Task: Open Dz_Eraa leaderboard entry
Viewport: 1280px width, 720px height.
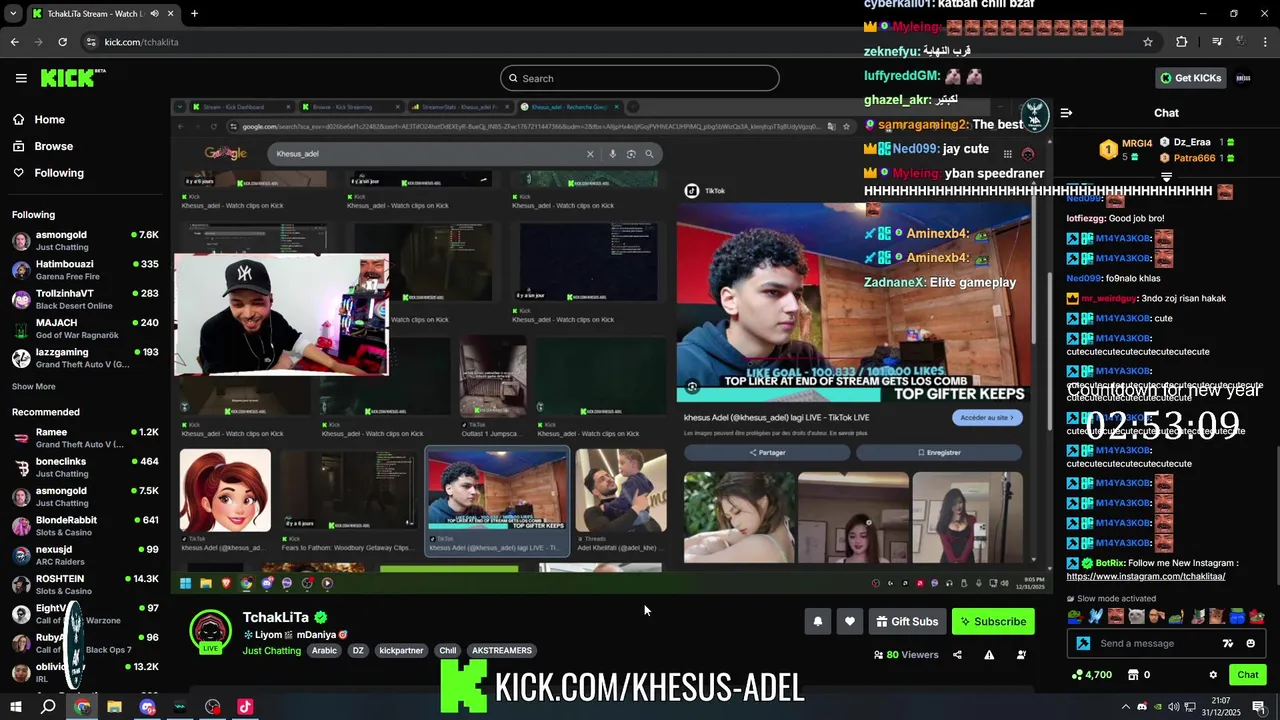Action: [1198, 143]
